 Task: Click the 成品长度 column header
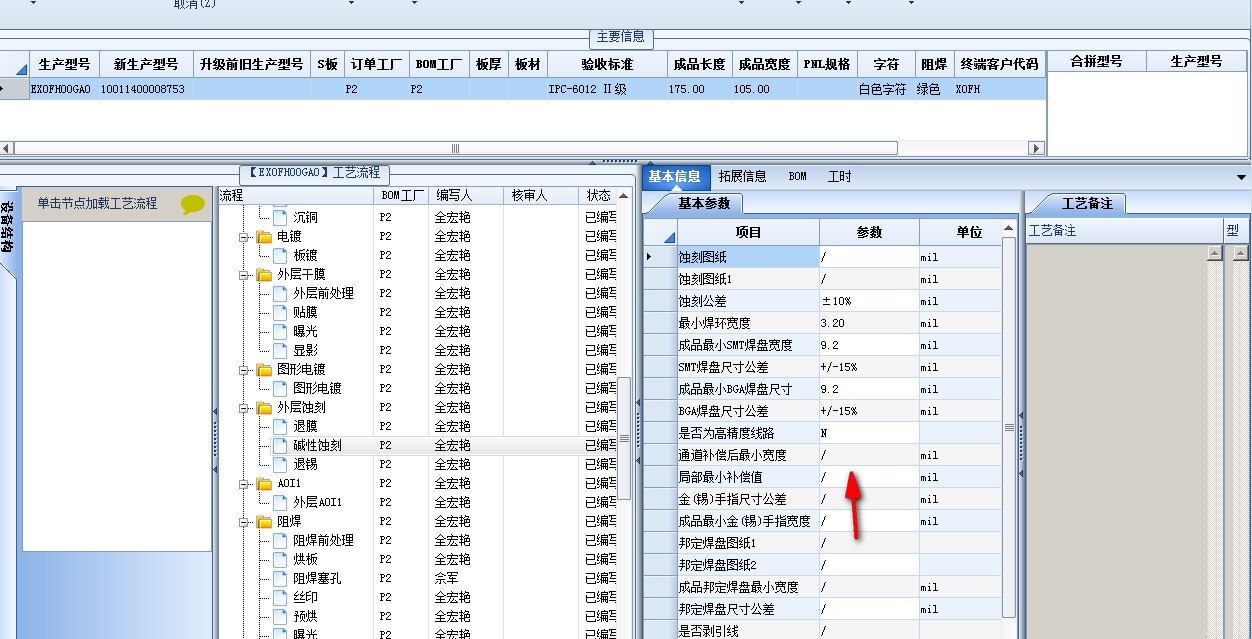(x=699, y=64)
